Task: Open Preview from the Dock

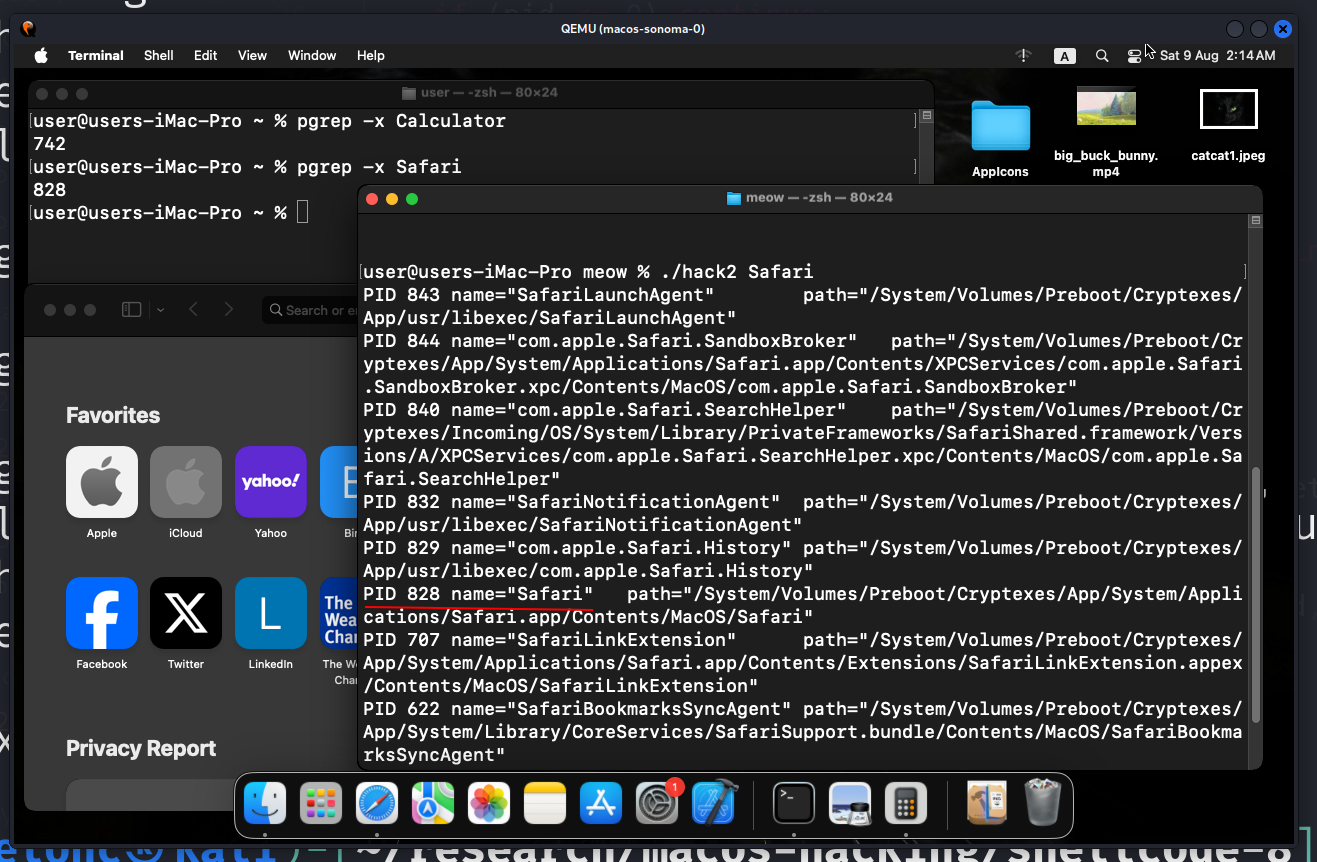Action: 850,803
